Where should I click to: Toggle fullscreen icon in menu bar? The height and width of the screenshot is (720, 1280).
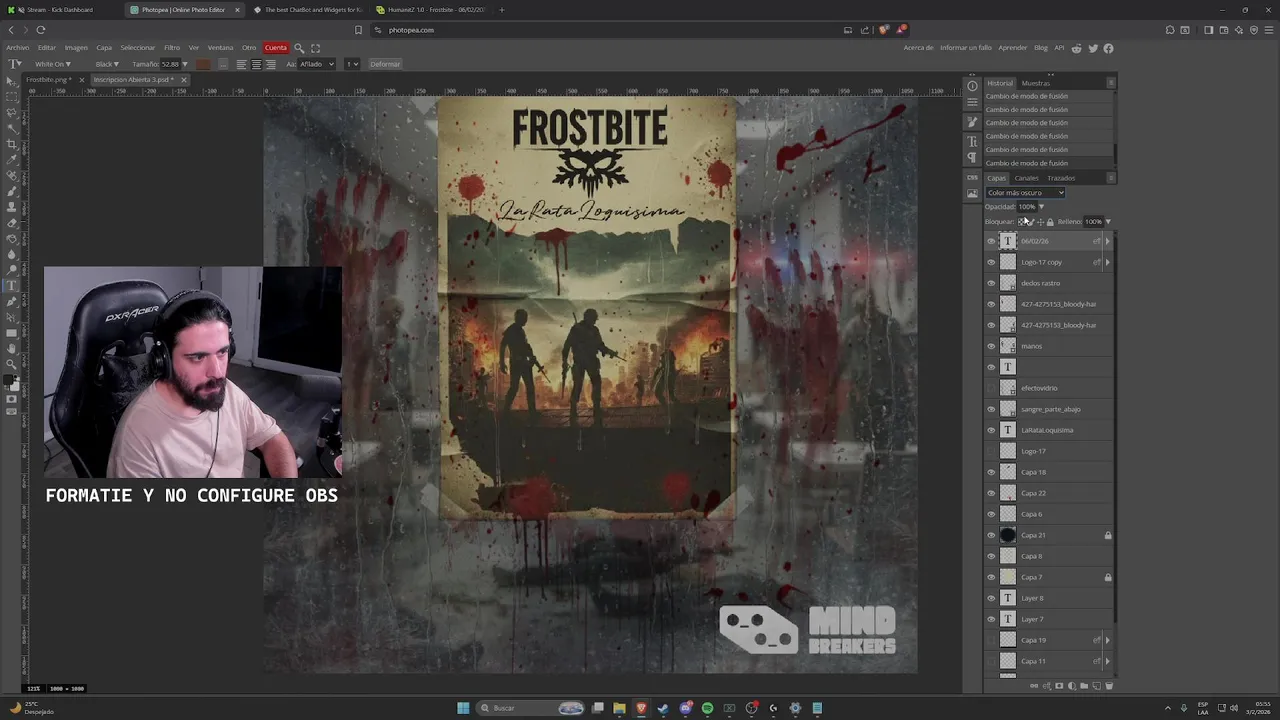point(316,47)
